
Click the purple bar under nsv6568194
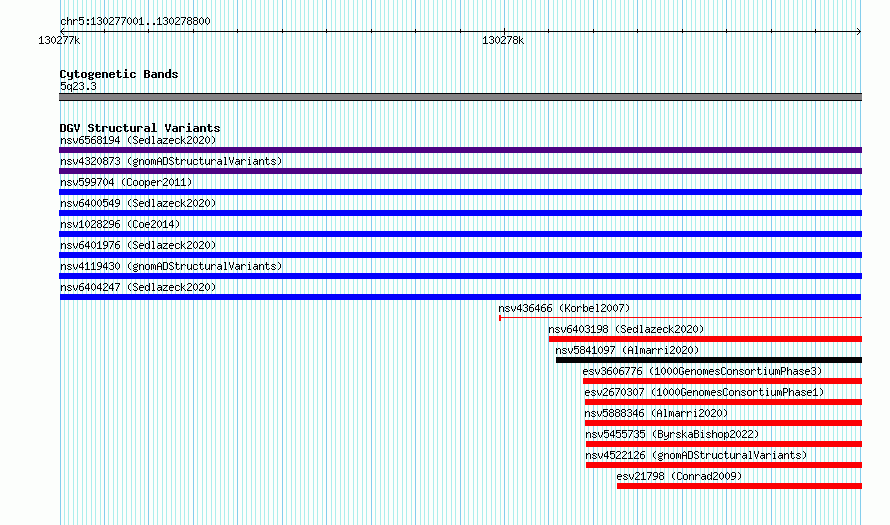point(460,150)
